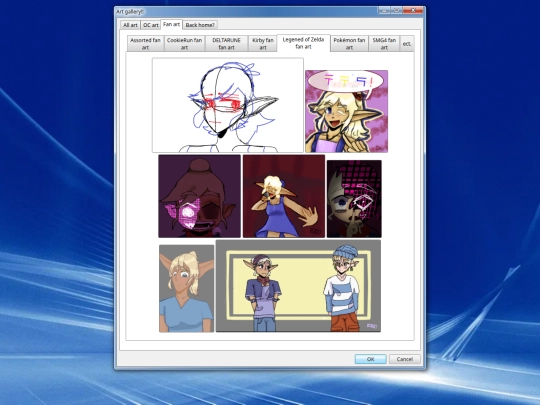Open the OC art tab
Screen dimensions: 540x405
coord(150,25)
